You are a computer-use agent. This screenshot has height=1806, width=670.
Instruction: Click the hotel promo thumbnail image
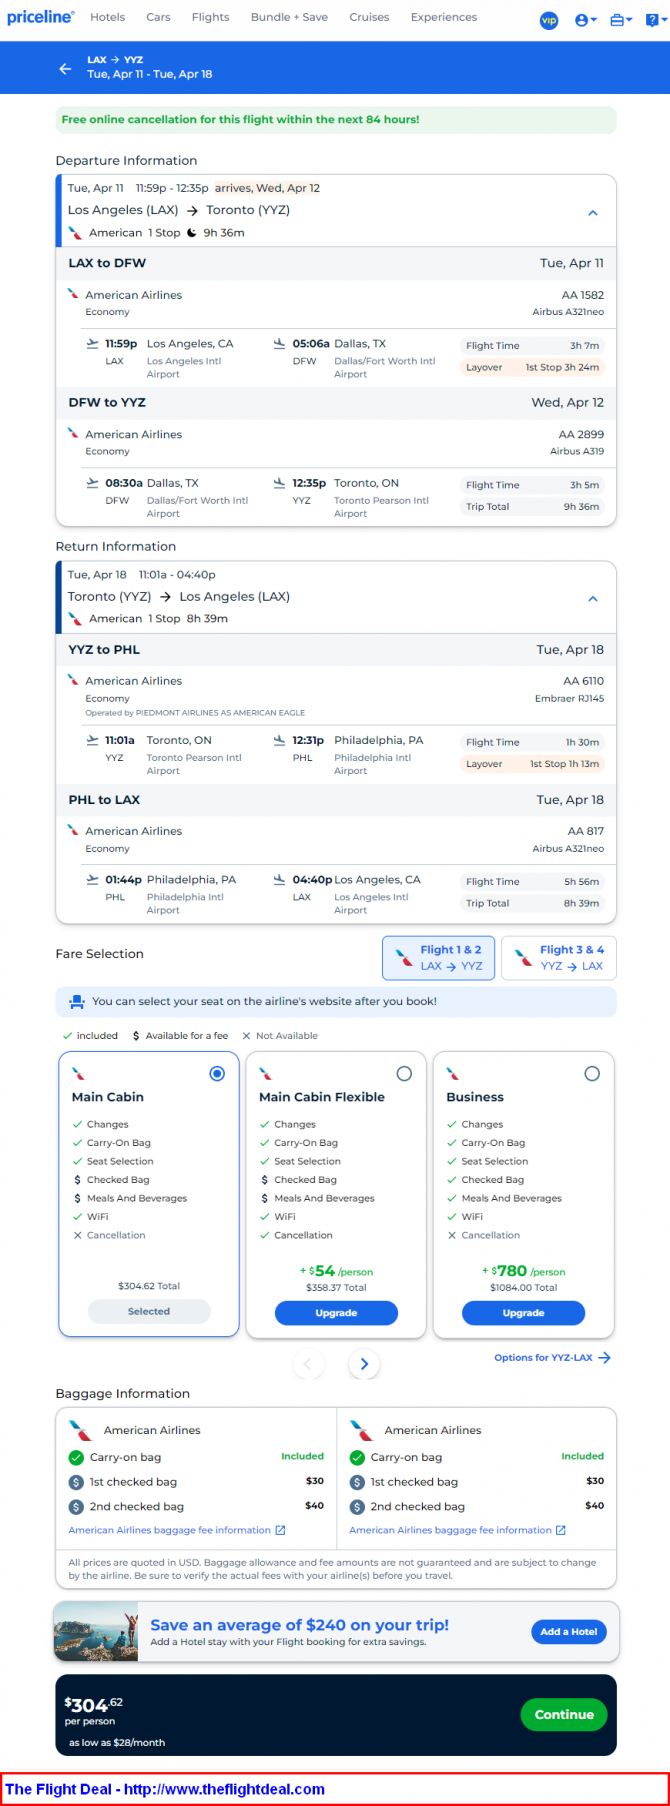95,1631
